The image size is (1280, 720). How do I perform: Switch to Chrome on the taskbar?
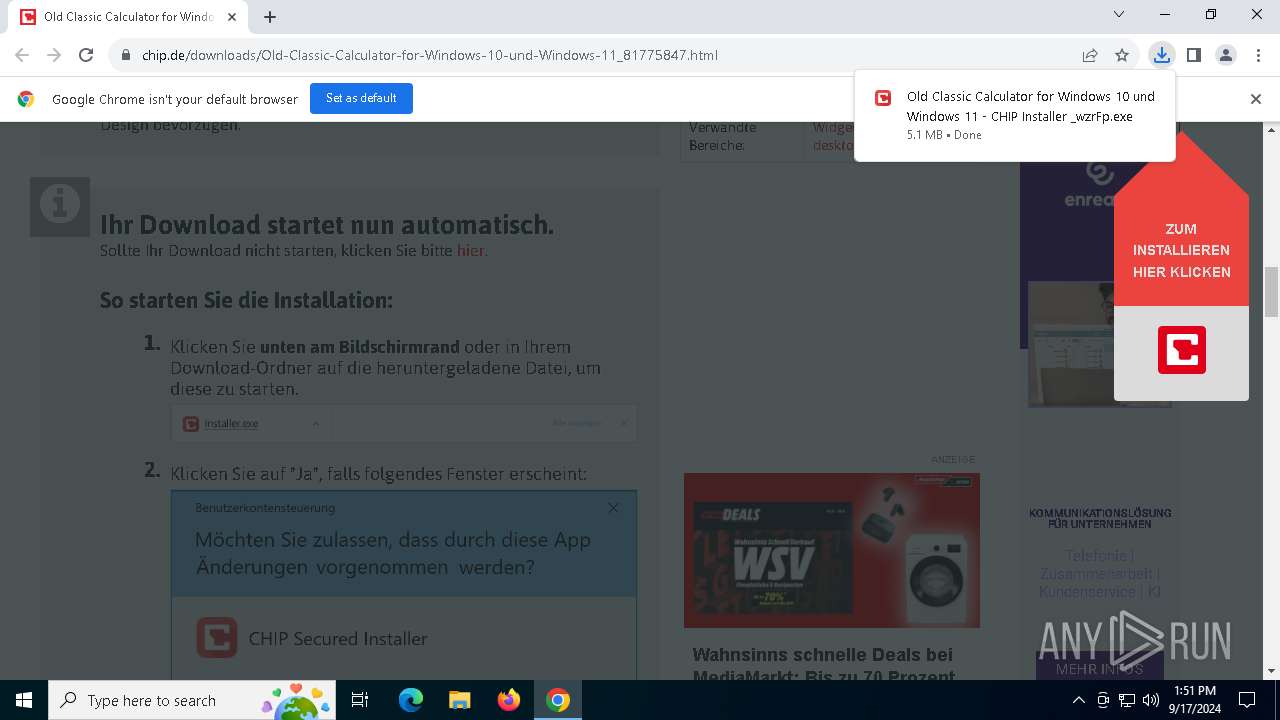[x=558, y=700]
